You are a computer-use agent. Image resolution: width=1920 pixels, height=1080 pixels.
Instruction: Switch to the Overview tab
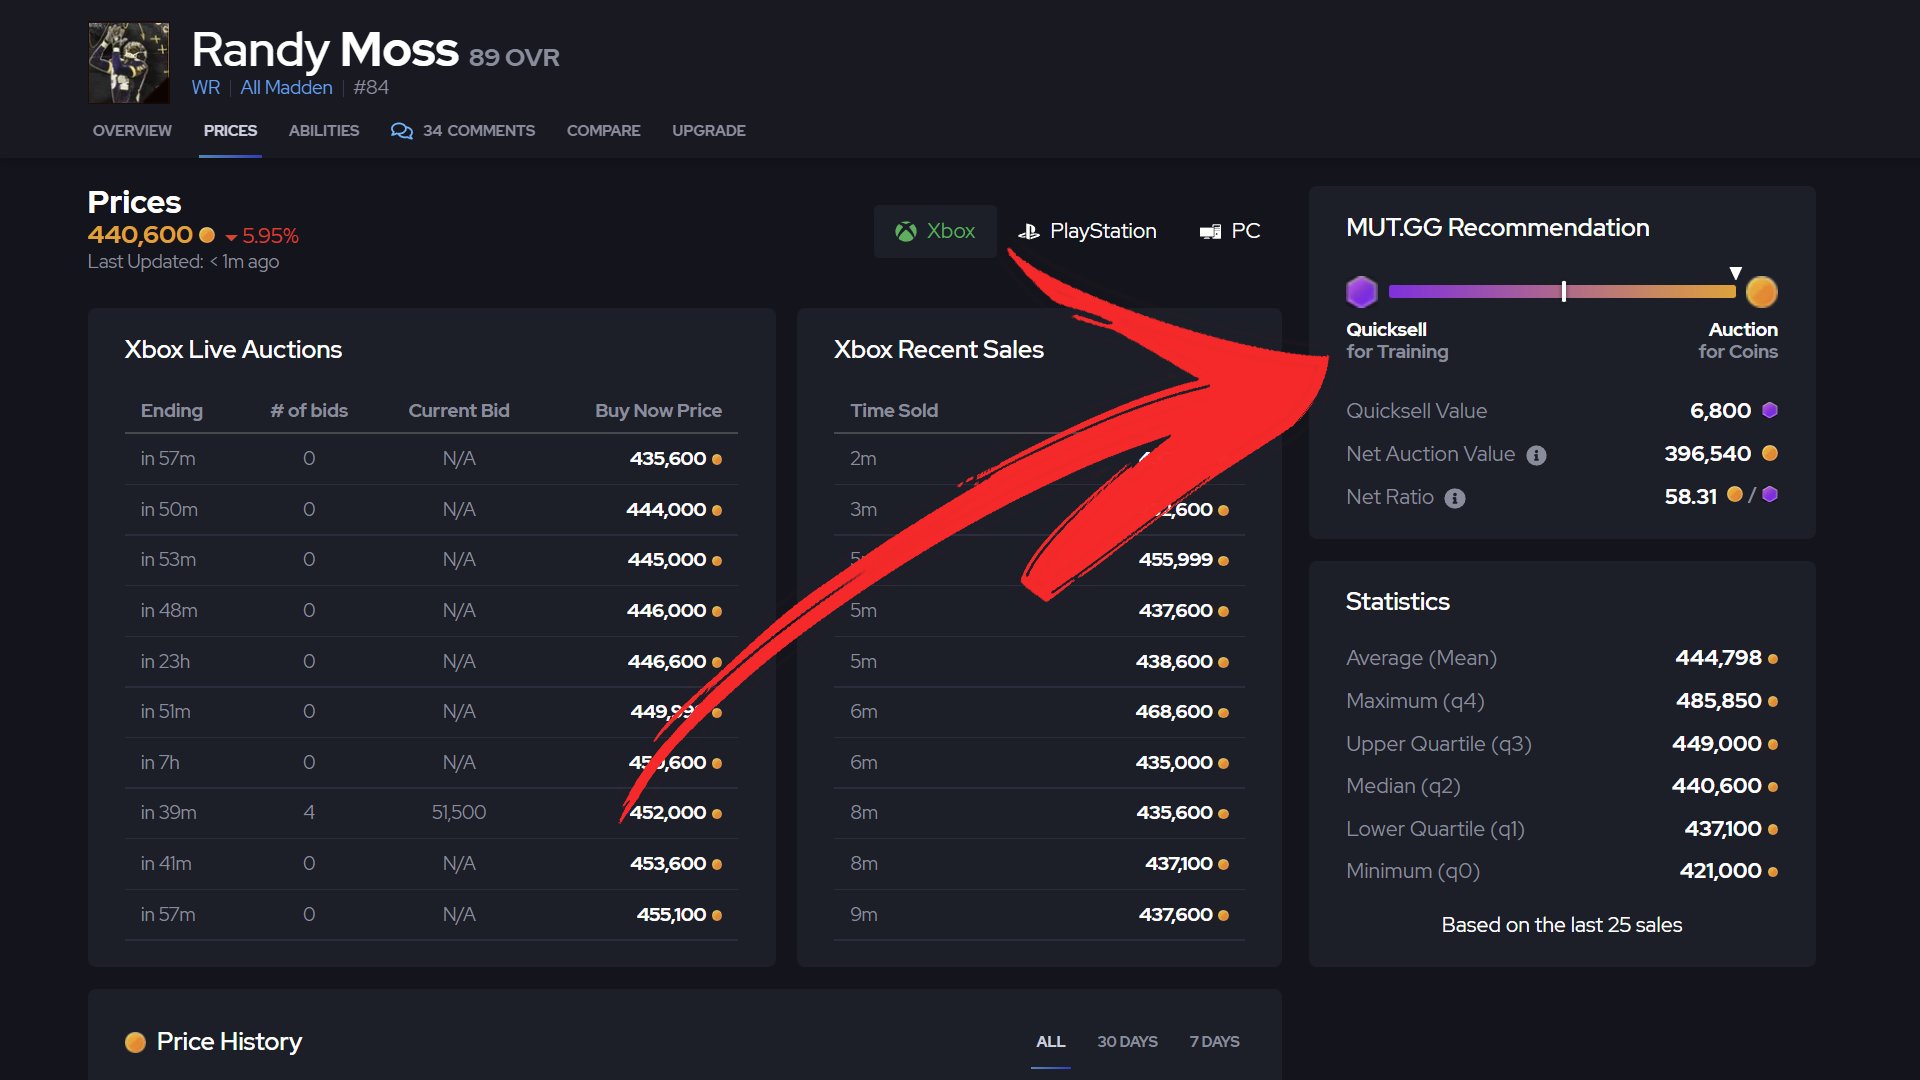[x=132, y=131]
